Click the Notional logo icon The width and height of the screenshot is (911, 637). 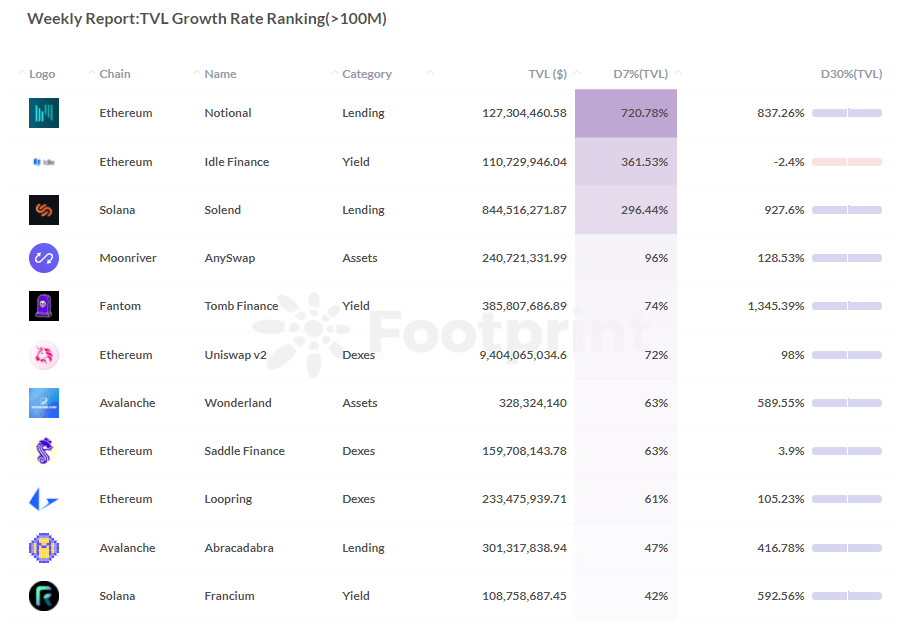44,113
